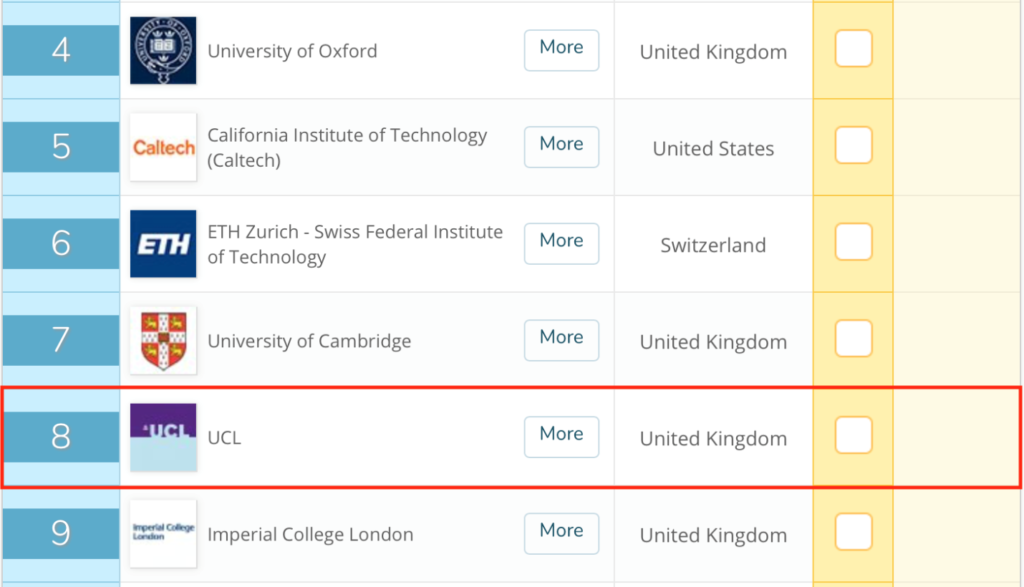Open the University of Cambridge name link
This screenshot has height=587, width=1024.
click(309, 341)
